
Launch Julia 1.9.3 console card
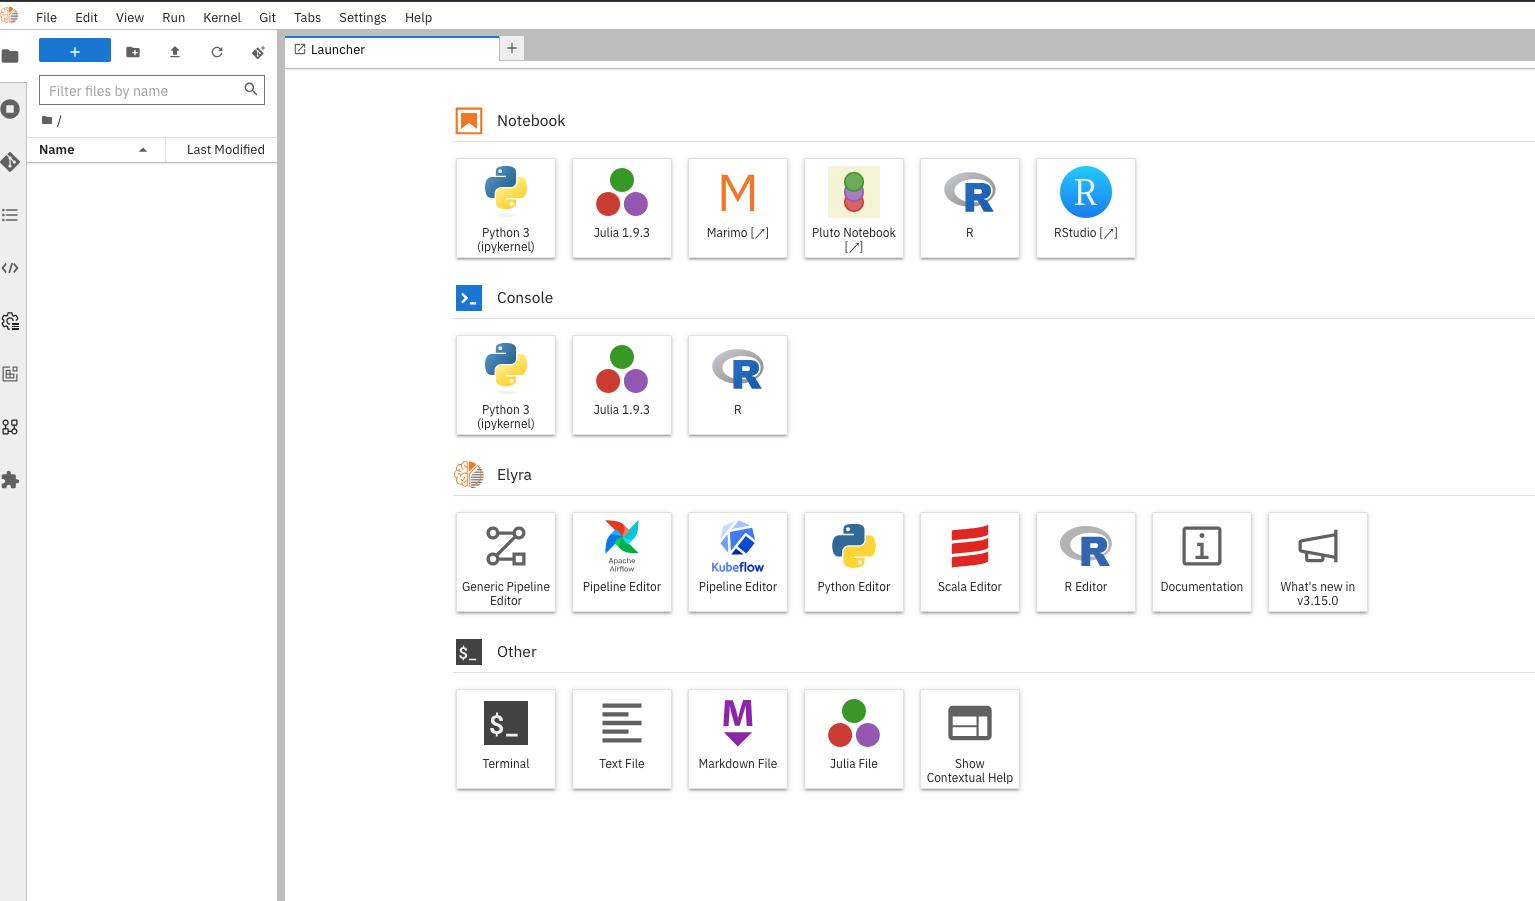pyautogui.click(x=622, y=385)
